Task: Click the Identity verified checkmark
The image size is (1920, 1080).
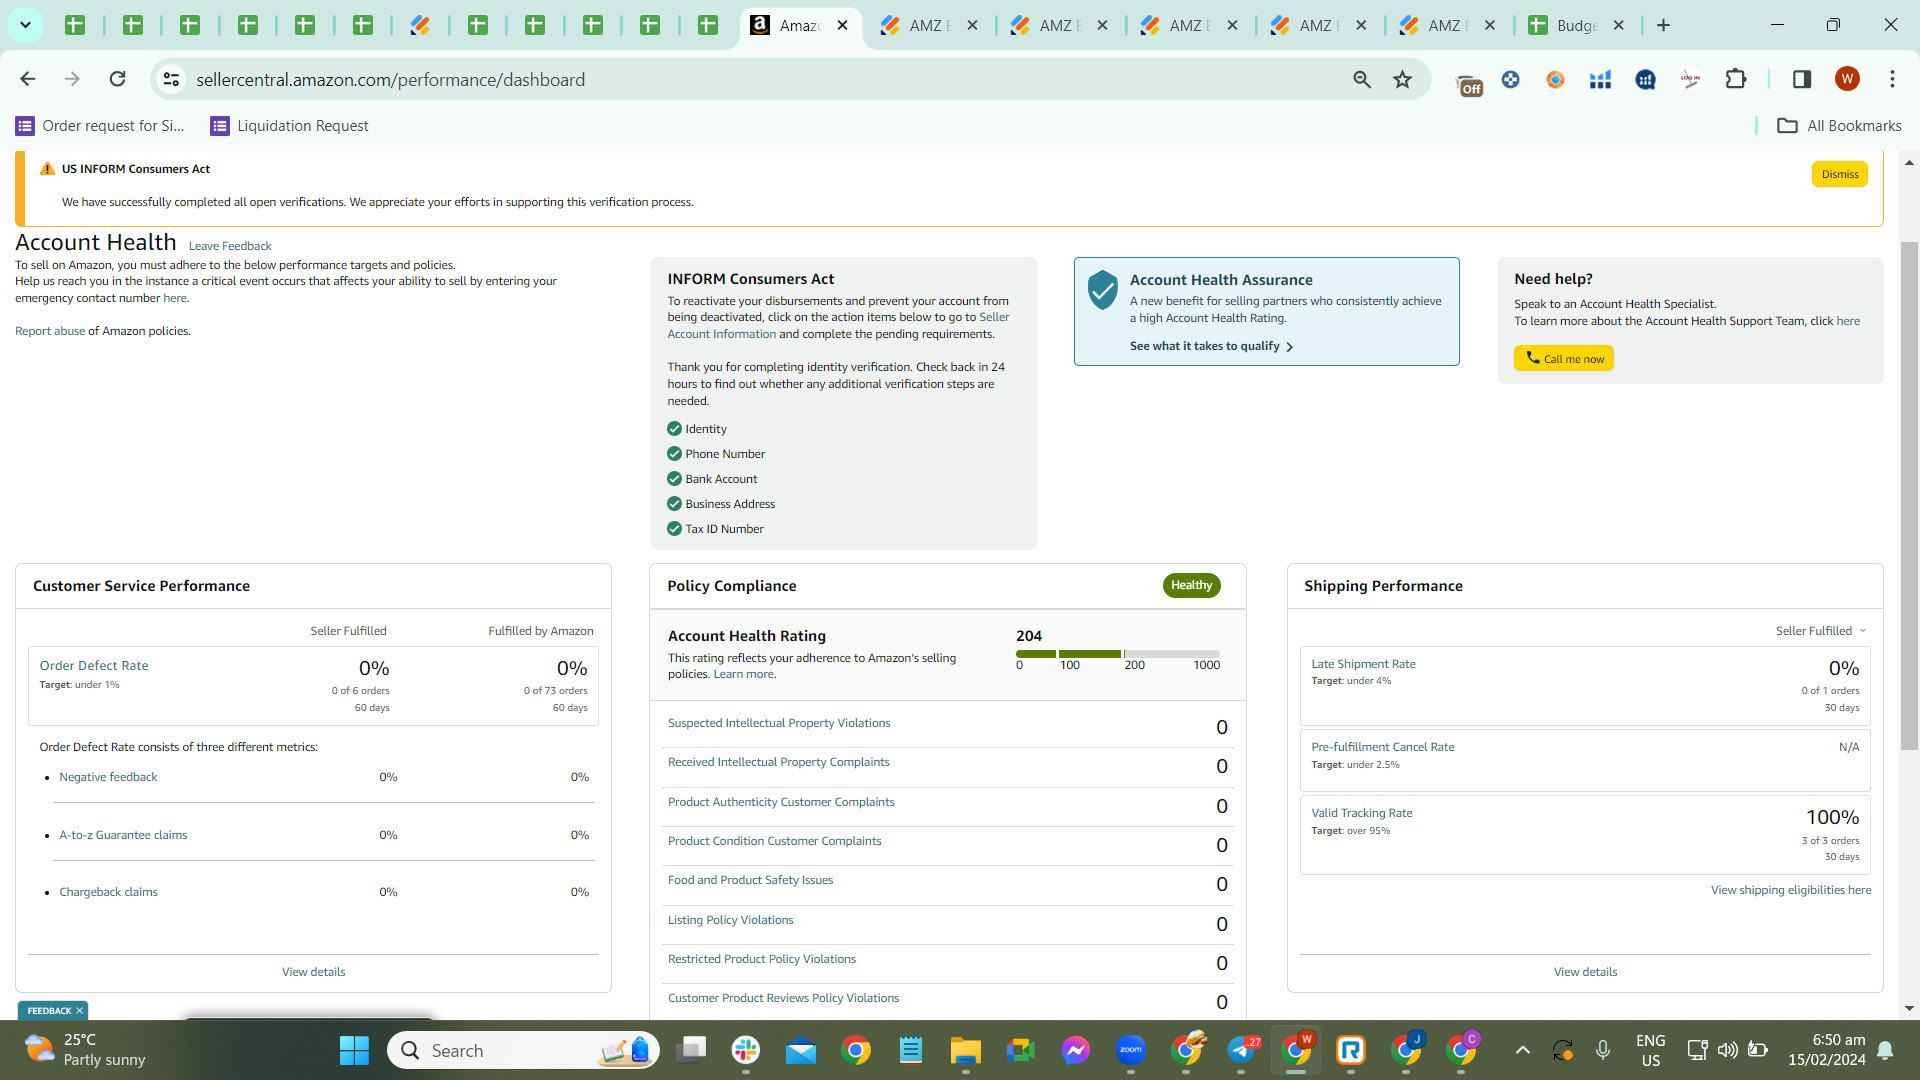Action: coord(674,429)
